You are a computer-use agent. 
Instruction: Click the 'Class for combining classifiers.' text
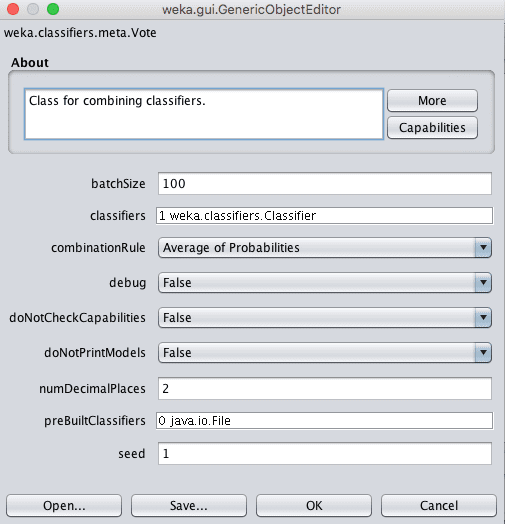[x=117, y=101]
